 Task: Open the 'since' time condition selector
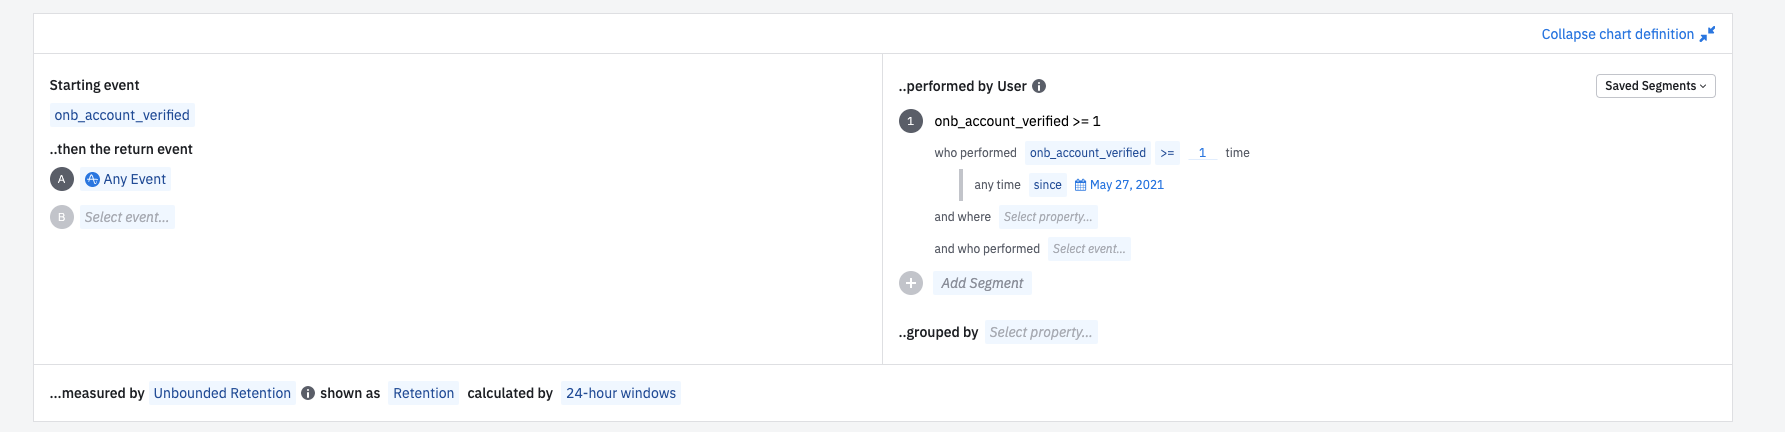coord(1047,185)
